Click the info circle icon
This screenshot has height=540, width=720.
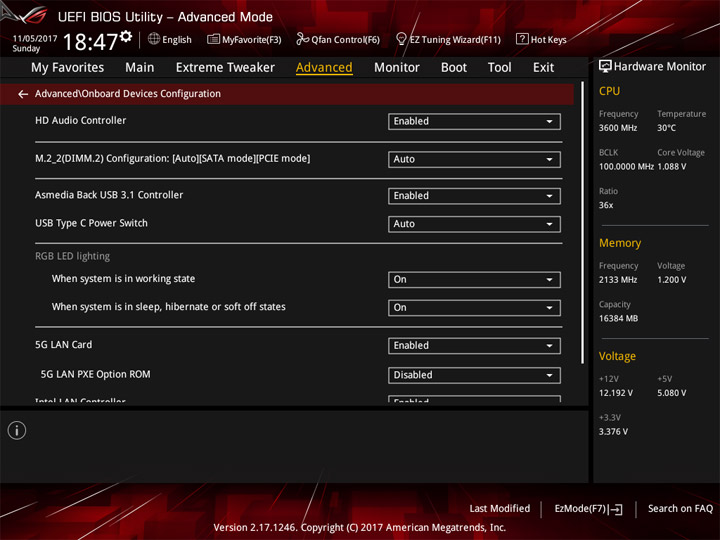17,430
